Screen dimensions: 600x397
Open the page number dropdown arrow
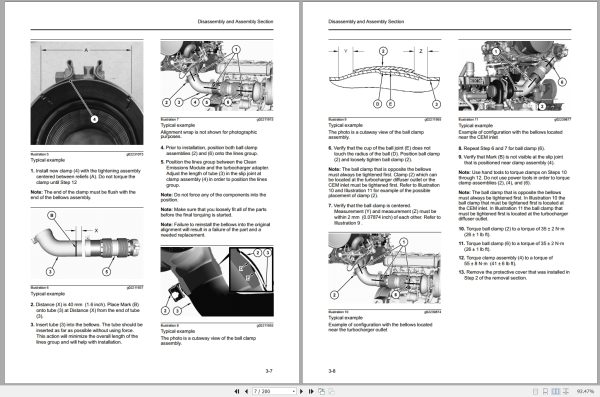[x=293, y=391]
